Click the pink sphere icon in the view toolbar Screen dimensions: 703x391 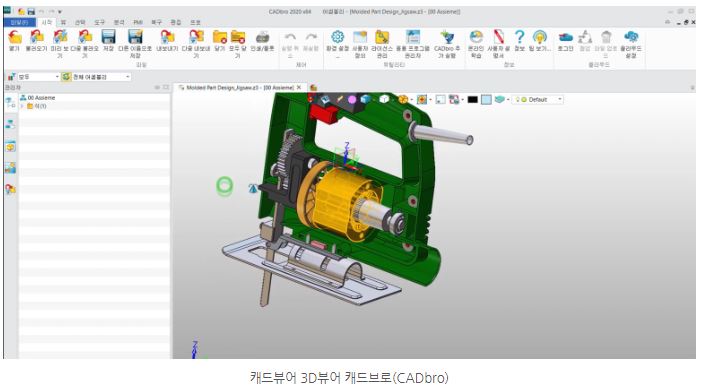pyautogui.click(x=352, y=100)
